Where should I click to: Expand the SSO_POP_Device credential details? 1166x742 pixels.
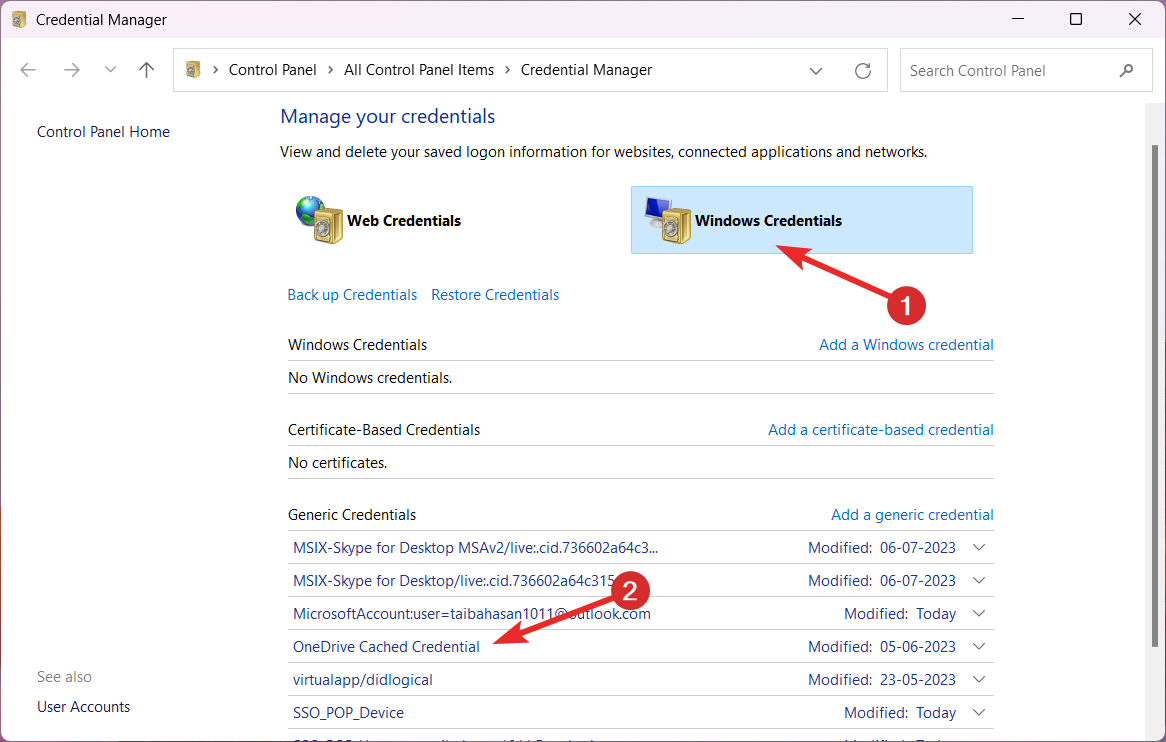[978, 712]
